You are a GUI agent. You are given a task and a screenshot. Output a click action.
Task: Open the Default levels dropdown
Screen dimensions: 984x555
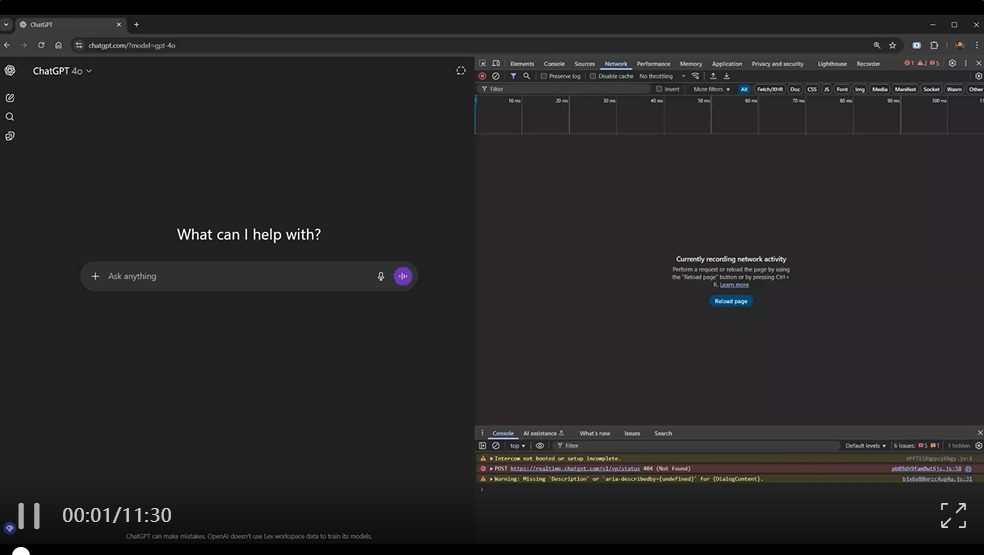865,446
